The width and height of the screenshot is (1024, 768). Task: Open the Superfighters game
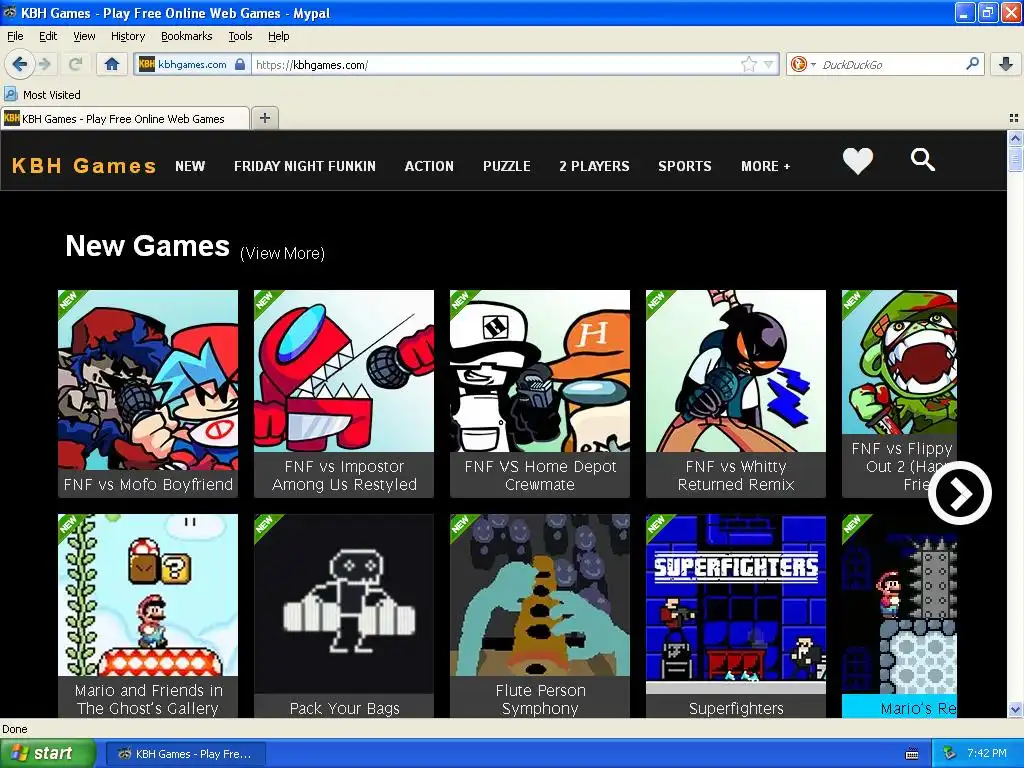[735, 615]
